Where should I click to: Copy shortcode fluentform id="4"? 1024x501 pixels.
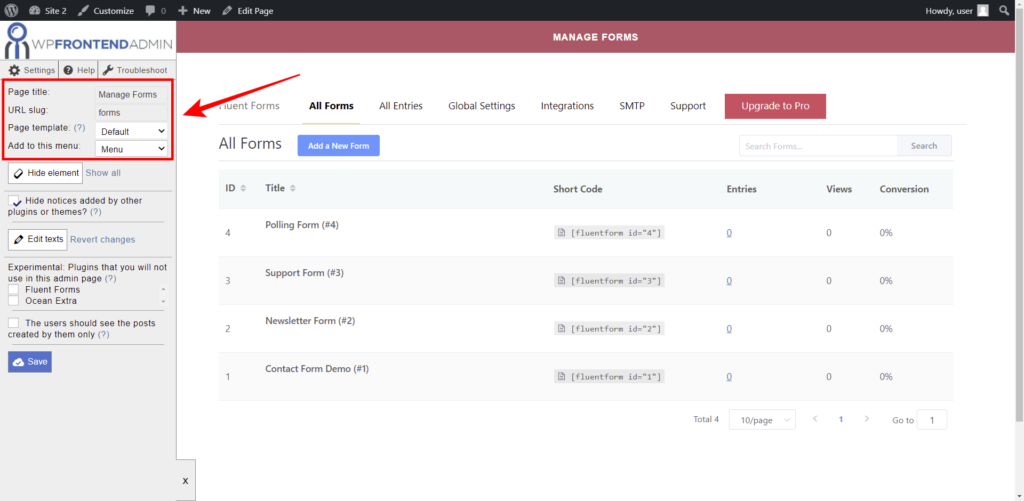click(x=609, y=233)
